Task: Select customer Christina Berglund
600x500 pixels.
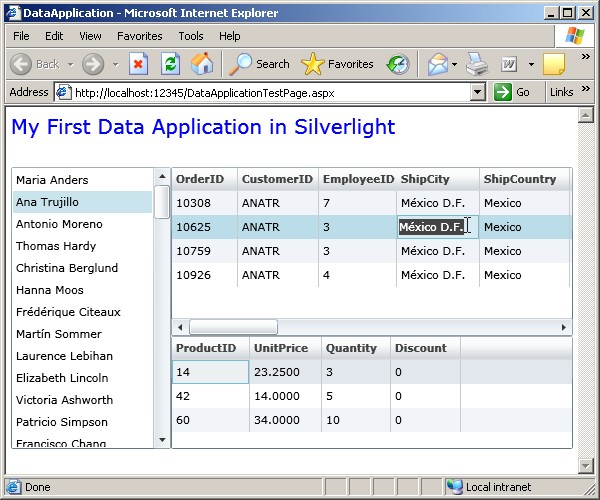Action: tap(83, 268)
